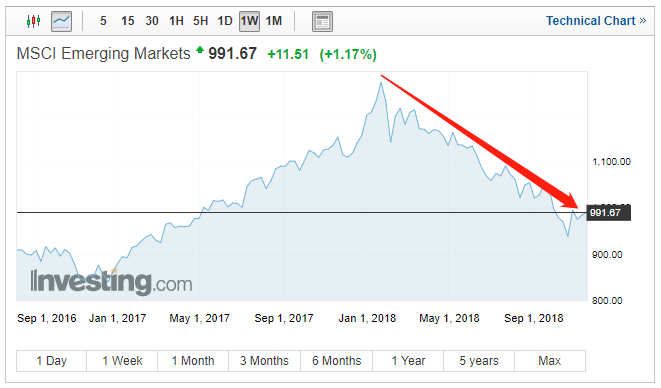Set interval to 15 minutes

(x=127, y=21)
